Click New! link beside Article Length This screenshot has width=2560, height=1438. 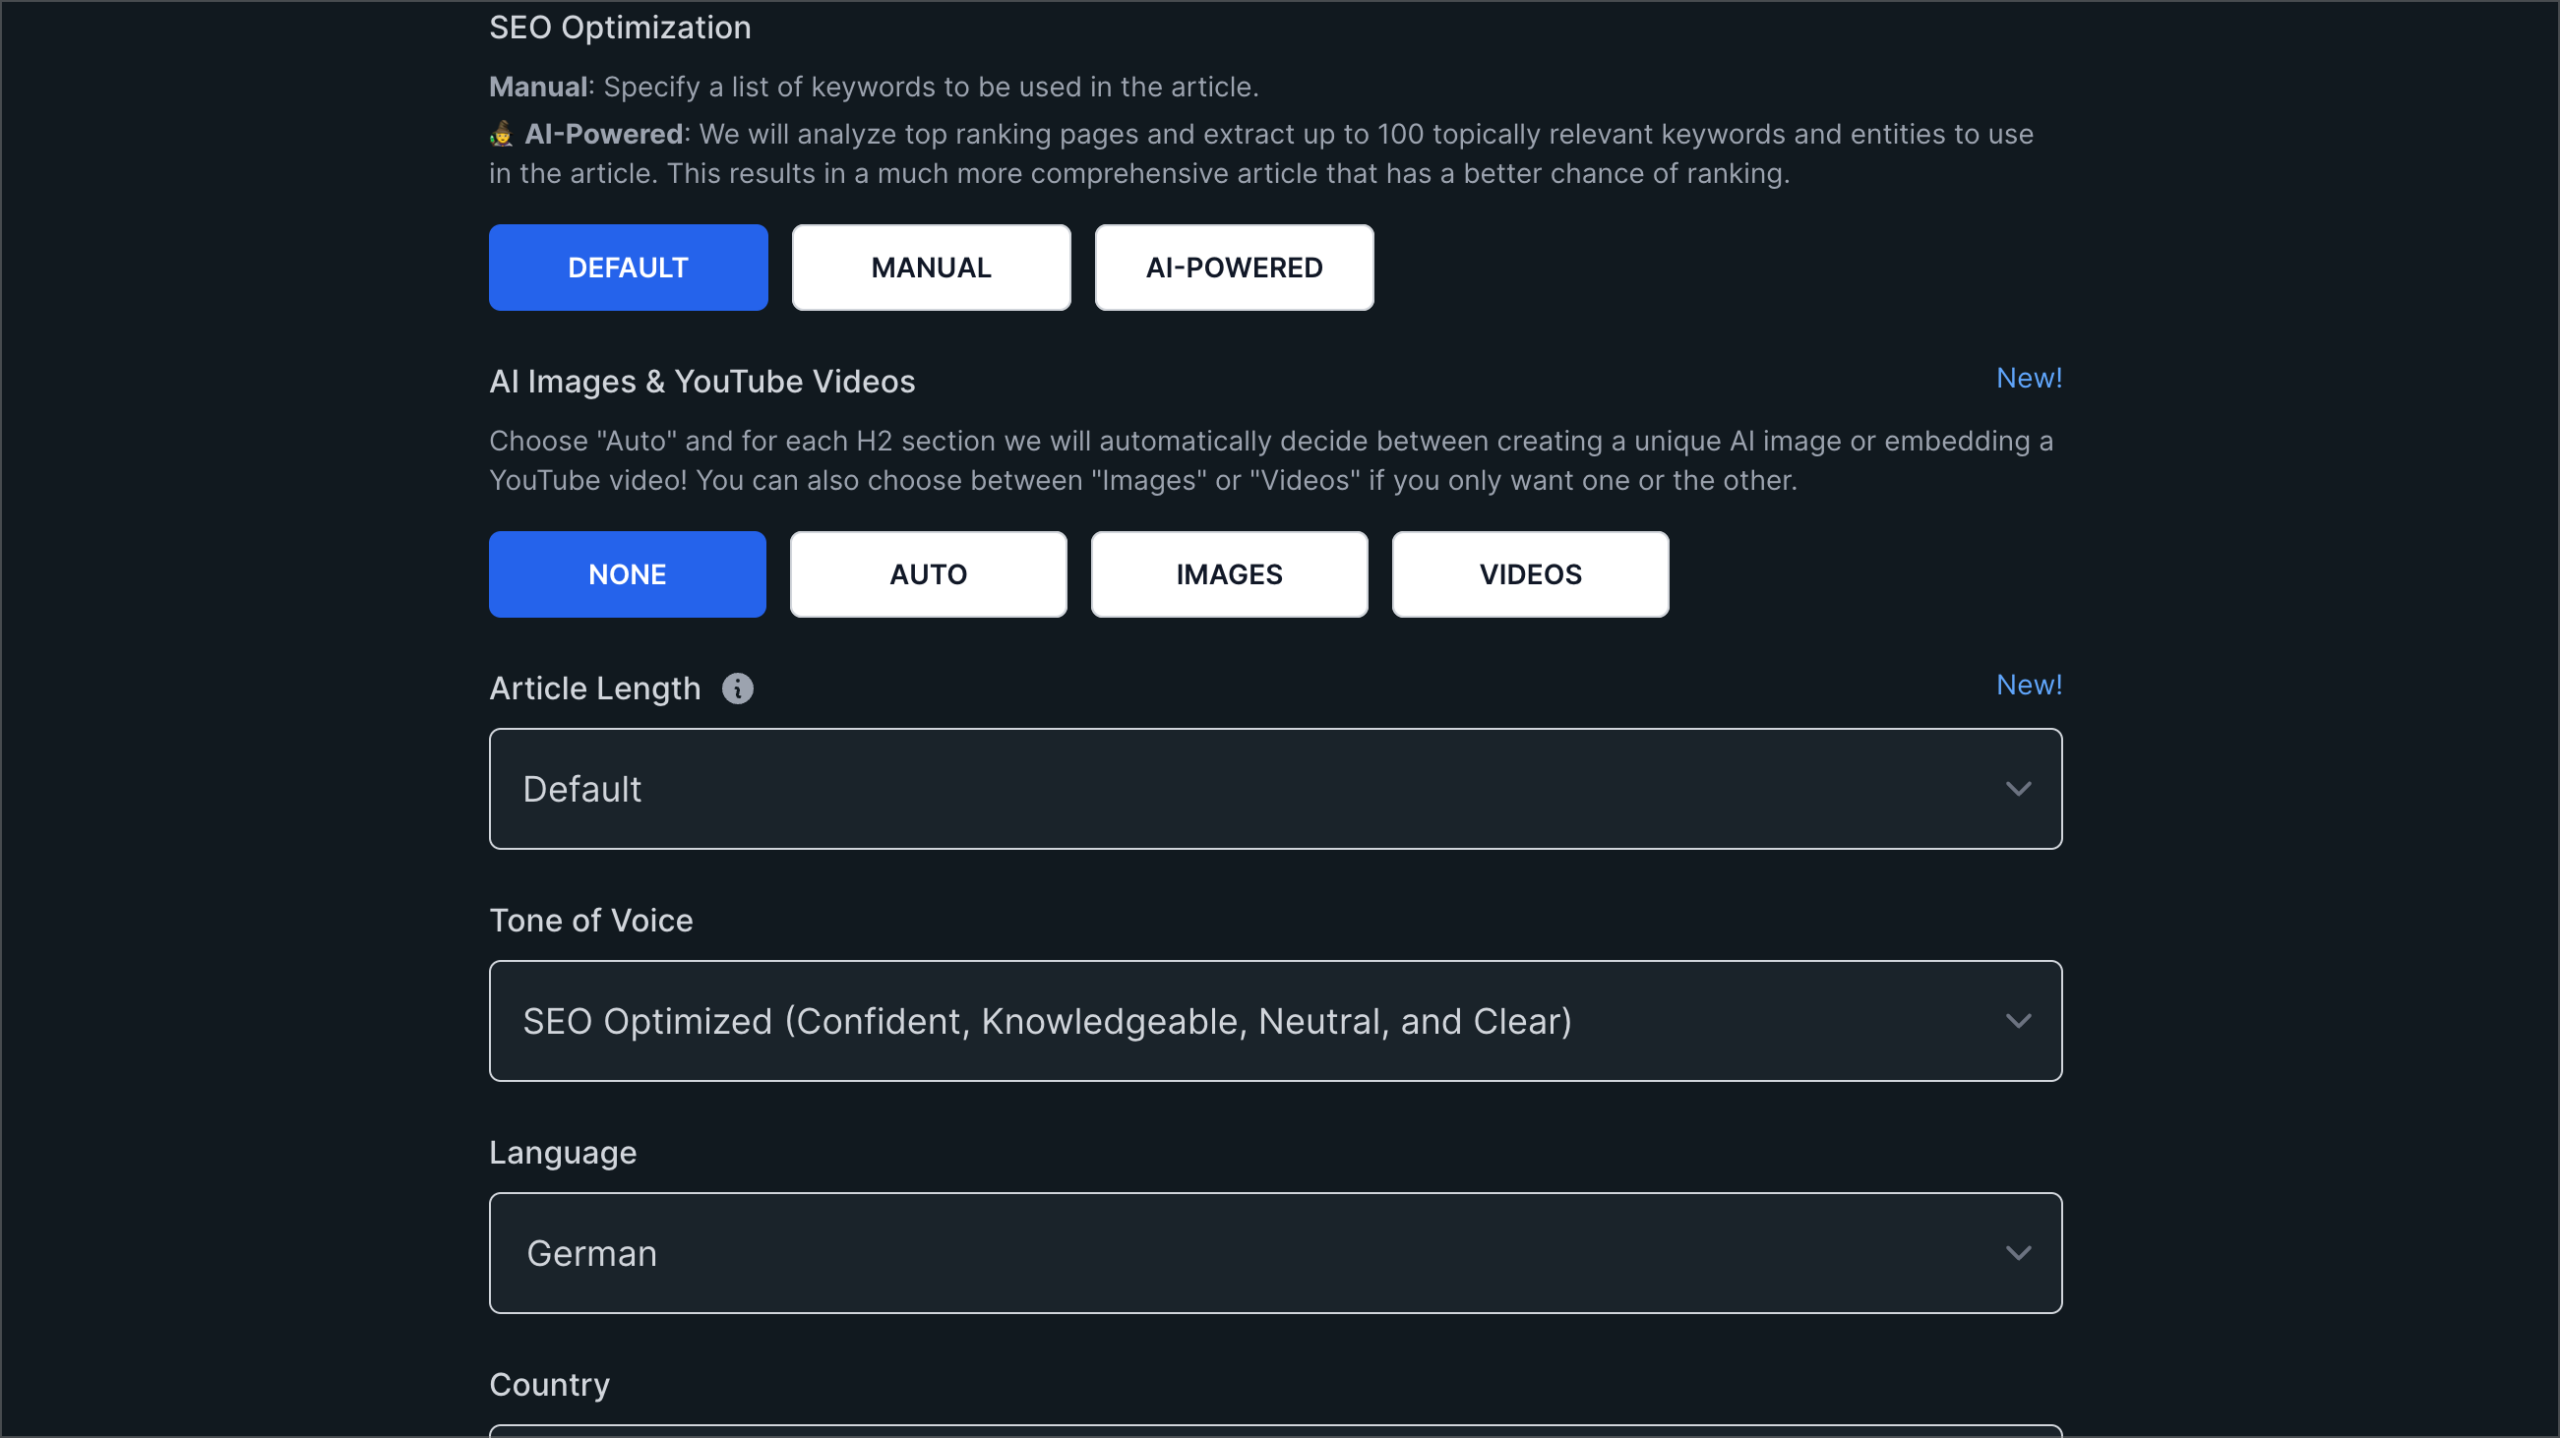[2029, 685]
